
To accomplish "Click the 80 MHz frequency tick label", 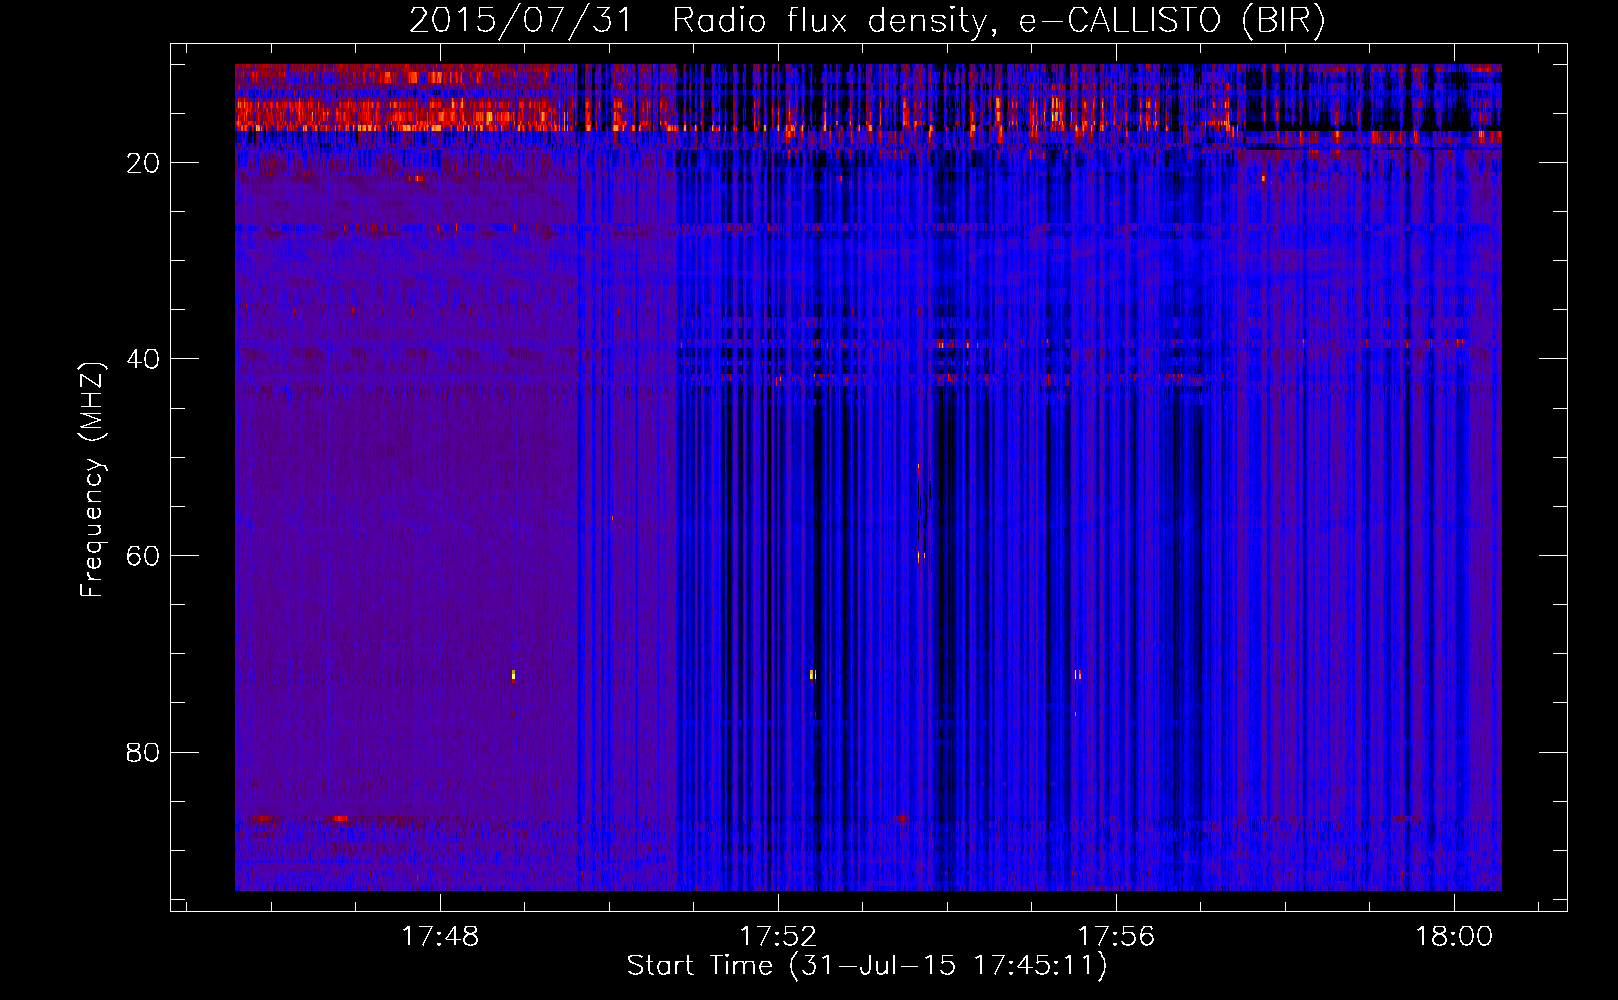I will pyautogui.click(x=143, y=752).
